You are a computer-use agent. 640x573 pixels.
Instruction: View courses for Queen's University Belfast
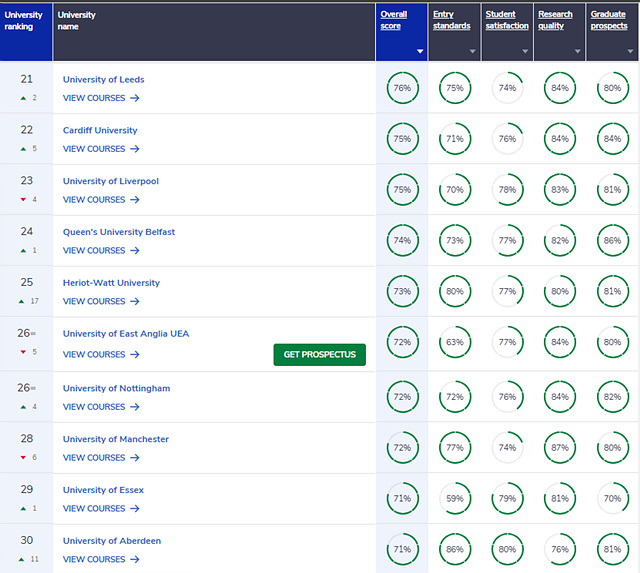(101, 251)
